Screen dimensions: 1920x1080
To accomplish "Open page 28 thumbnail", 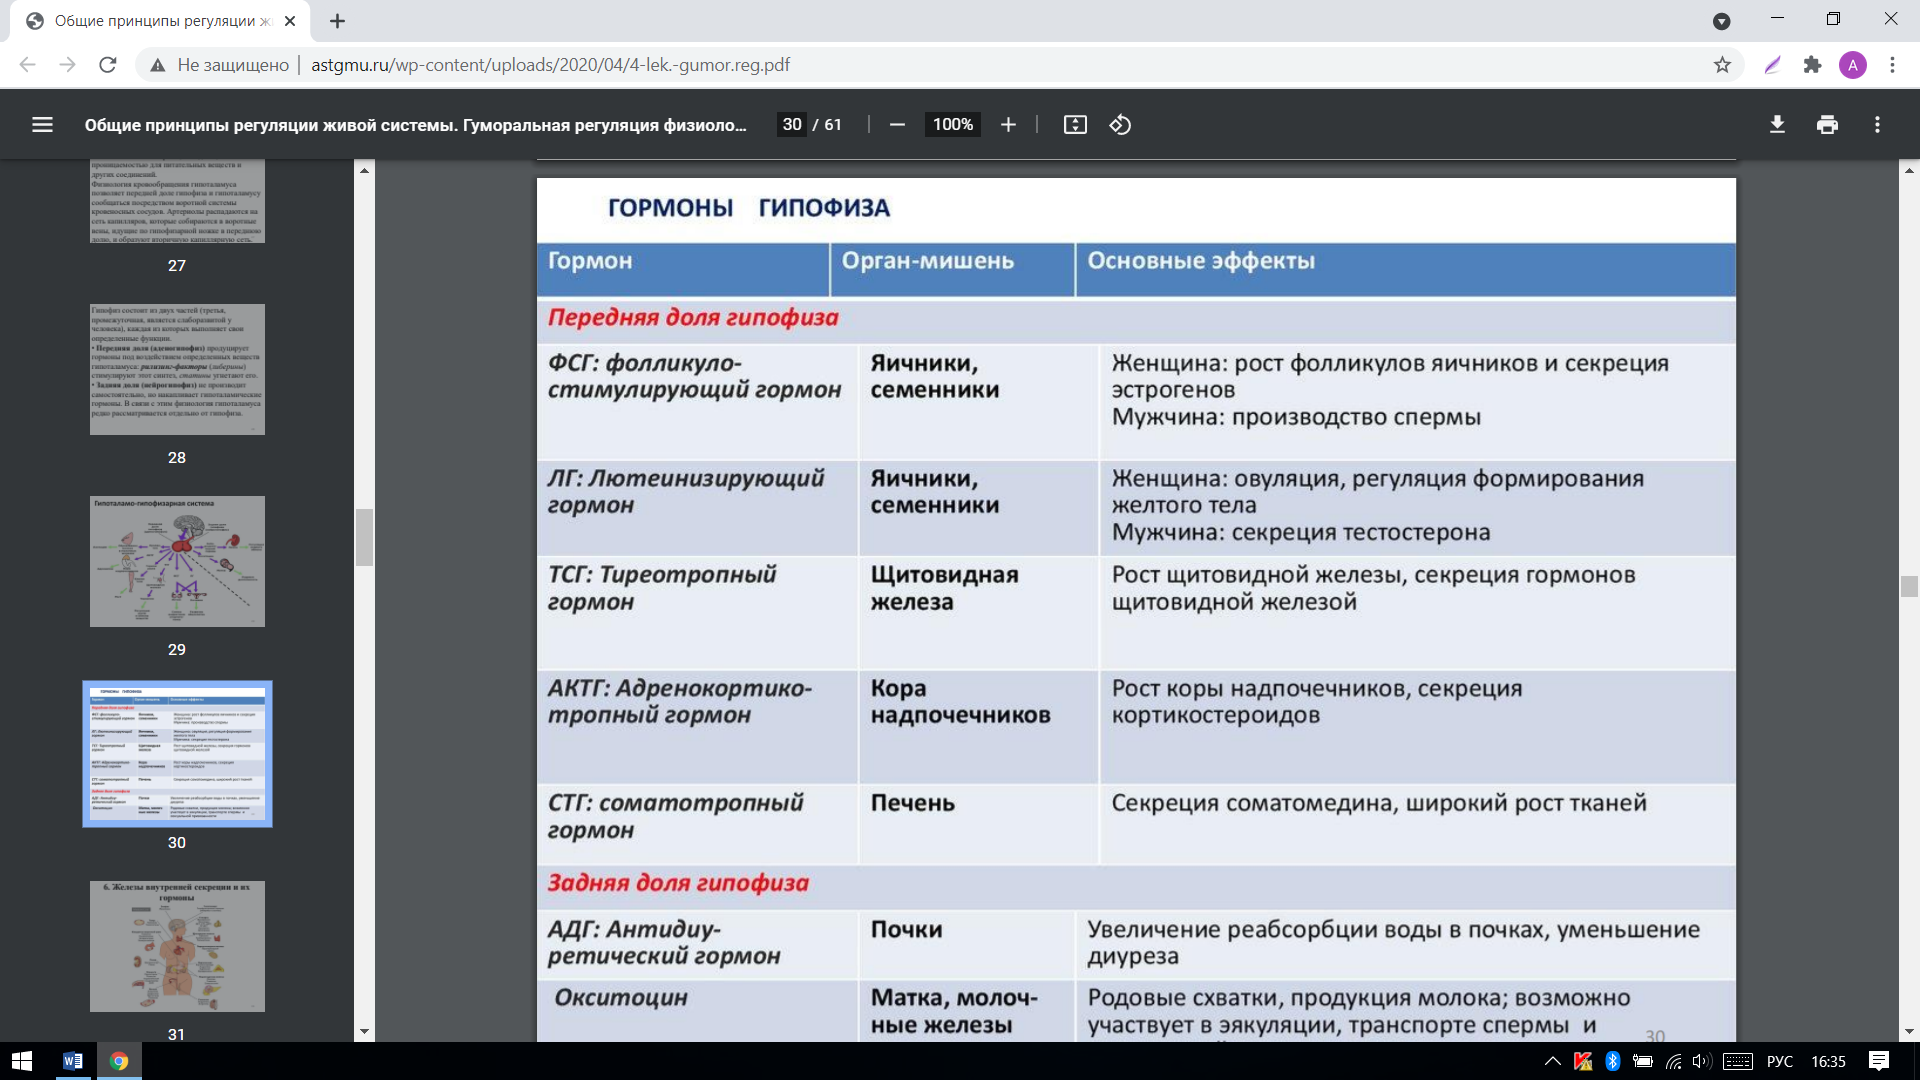I will [x=177, y=369].
